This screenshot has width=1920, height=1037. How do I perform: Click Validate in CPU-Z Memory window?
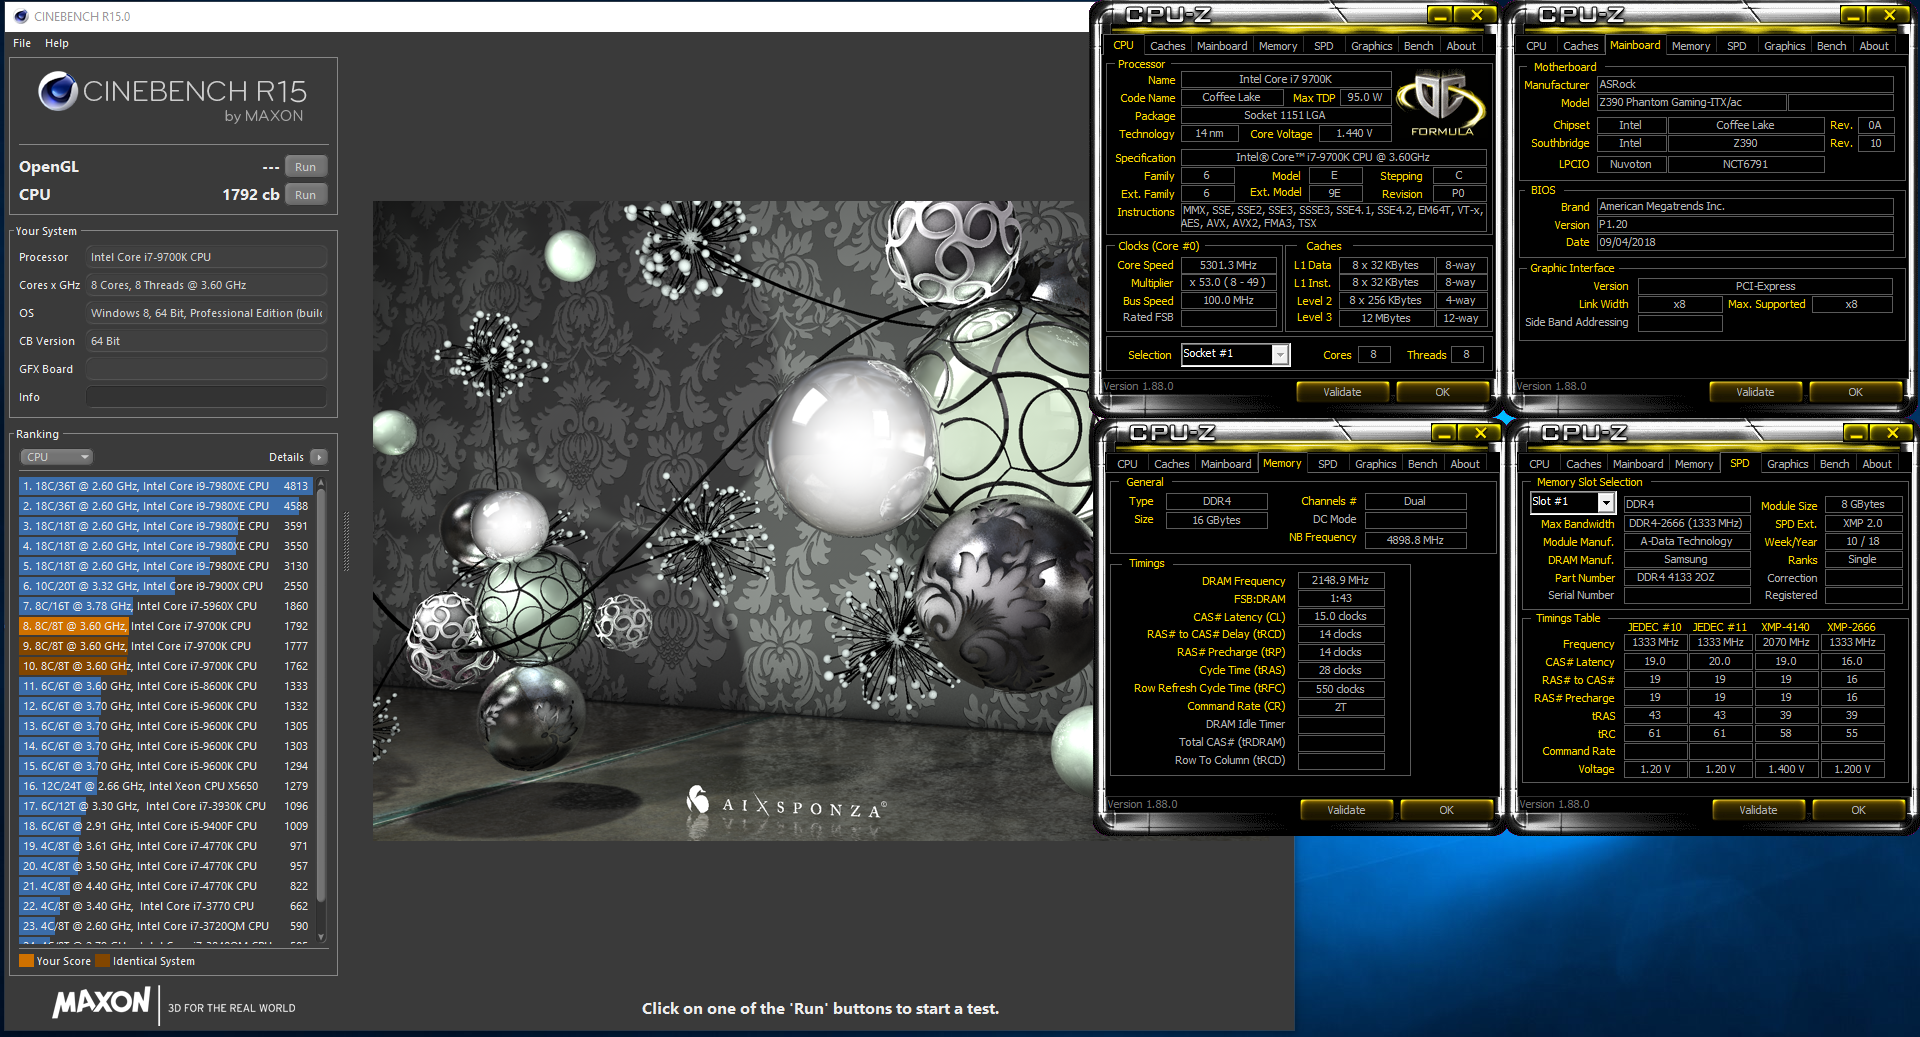1346,810
